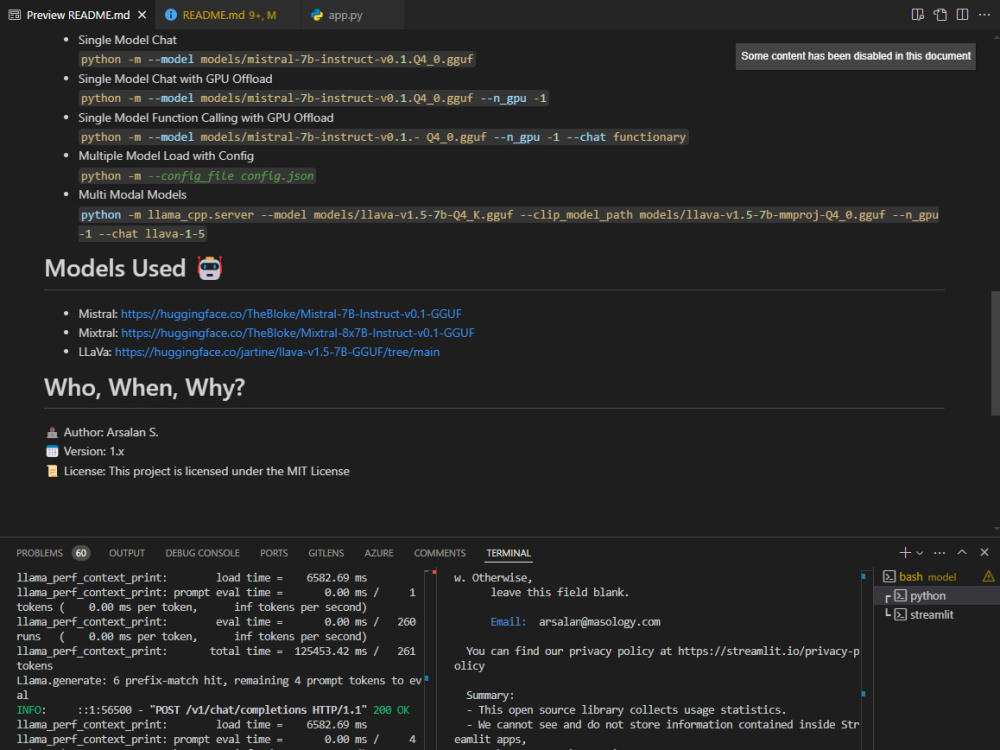Screen dimensions: 1000x750
Task: Select the Terminal panel tab
Action: (508, 553)
